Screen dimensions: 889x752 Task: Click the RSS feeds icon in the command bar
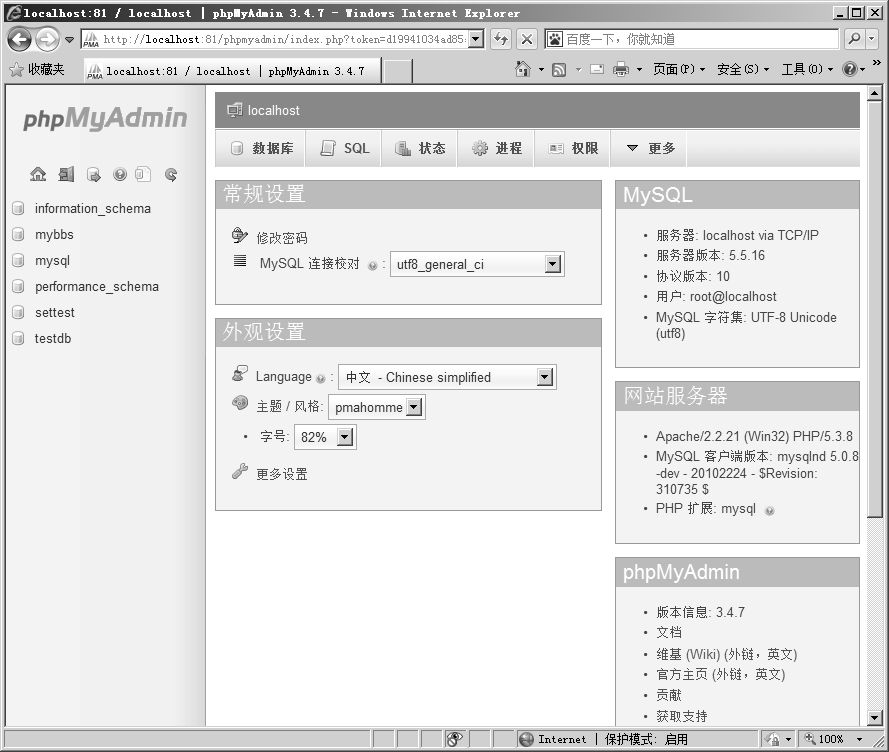pyautogui.click(x=559, y=69)
